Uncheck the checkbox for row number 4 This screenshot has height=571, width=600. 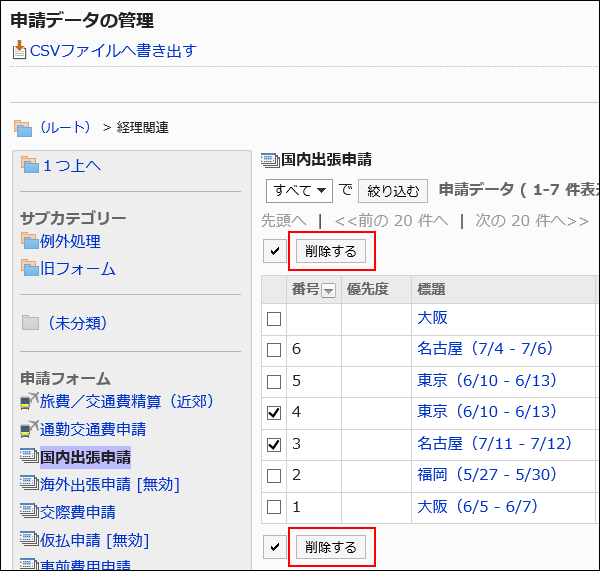[x=274, y=413]
